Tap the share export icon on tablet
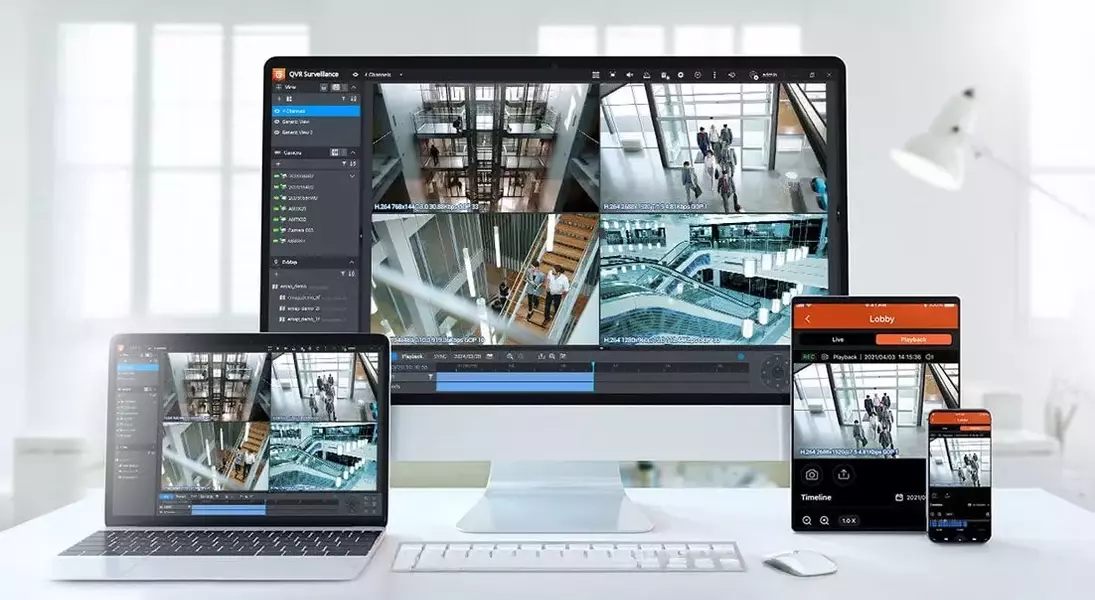This screenshot has height=600, width=1095. coord(843,474)
